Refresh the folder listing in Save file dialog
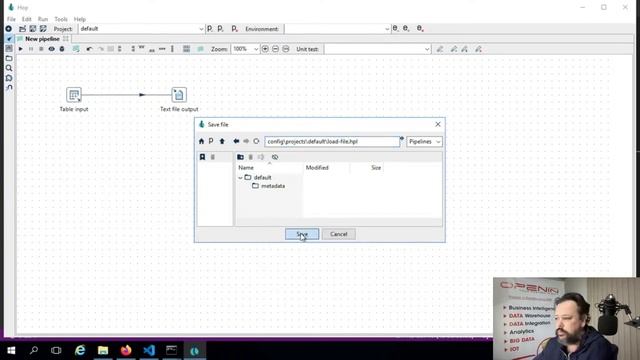The image size is (640, 360). (256, 141)
